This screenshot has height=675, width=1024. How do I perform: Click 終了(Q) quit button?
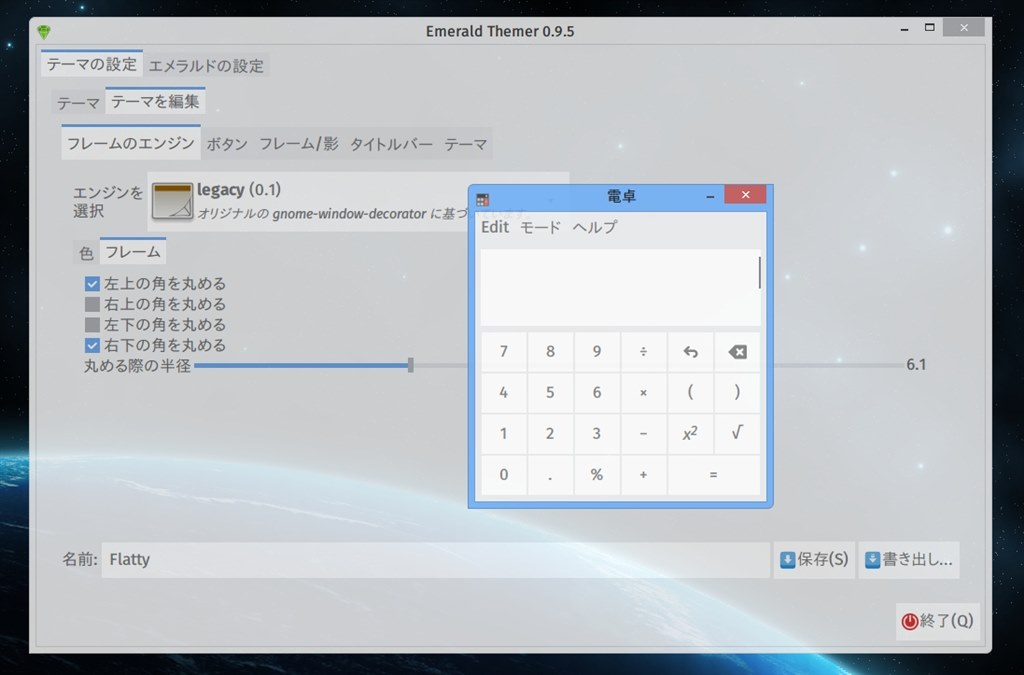pyautogui.click(x=938, y=621)
